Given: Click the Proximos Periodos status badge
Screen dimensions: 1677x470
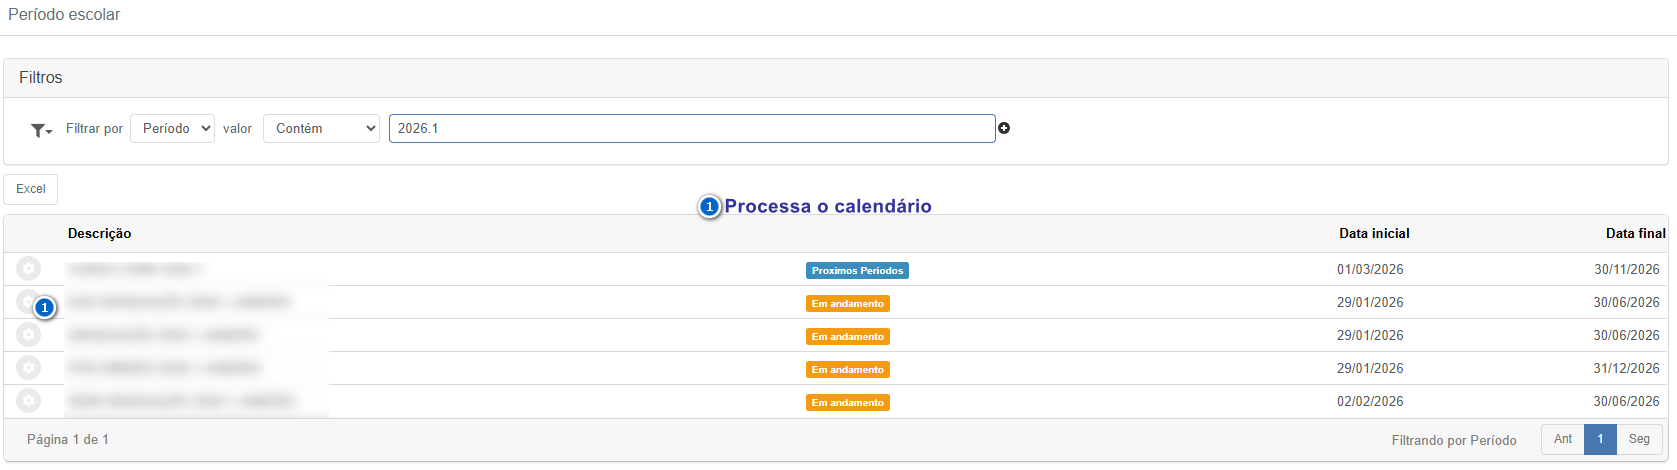Looking at the screenshot, I should (857, 270).
